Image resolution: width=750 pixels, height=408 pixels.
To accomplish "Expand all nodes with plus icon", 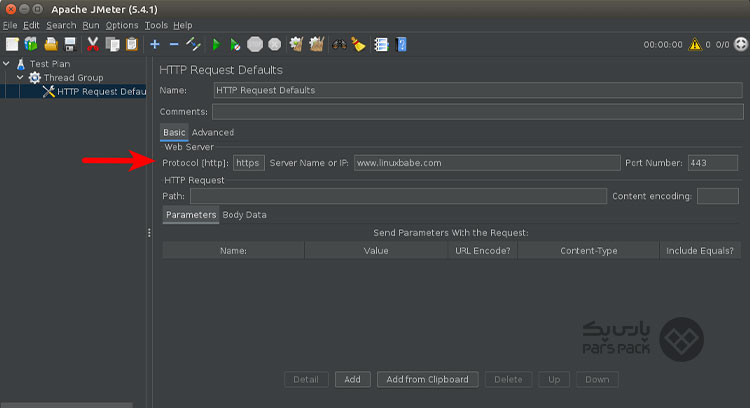I will coord(154,44).
